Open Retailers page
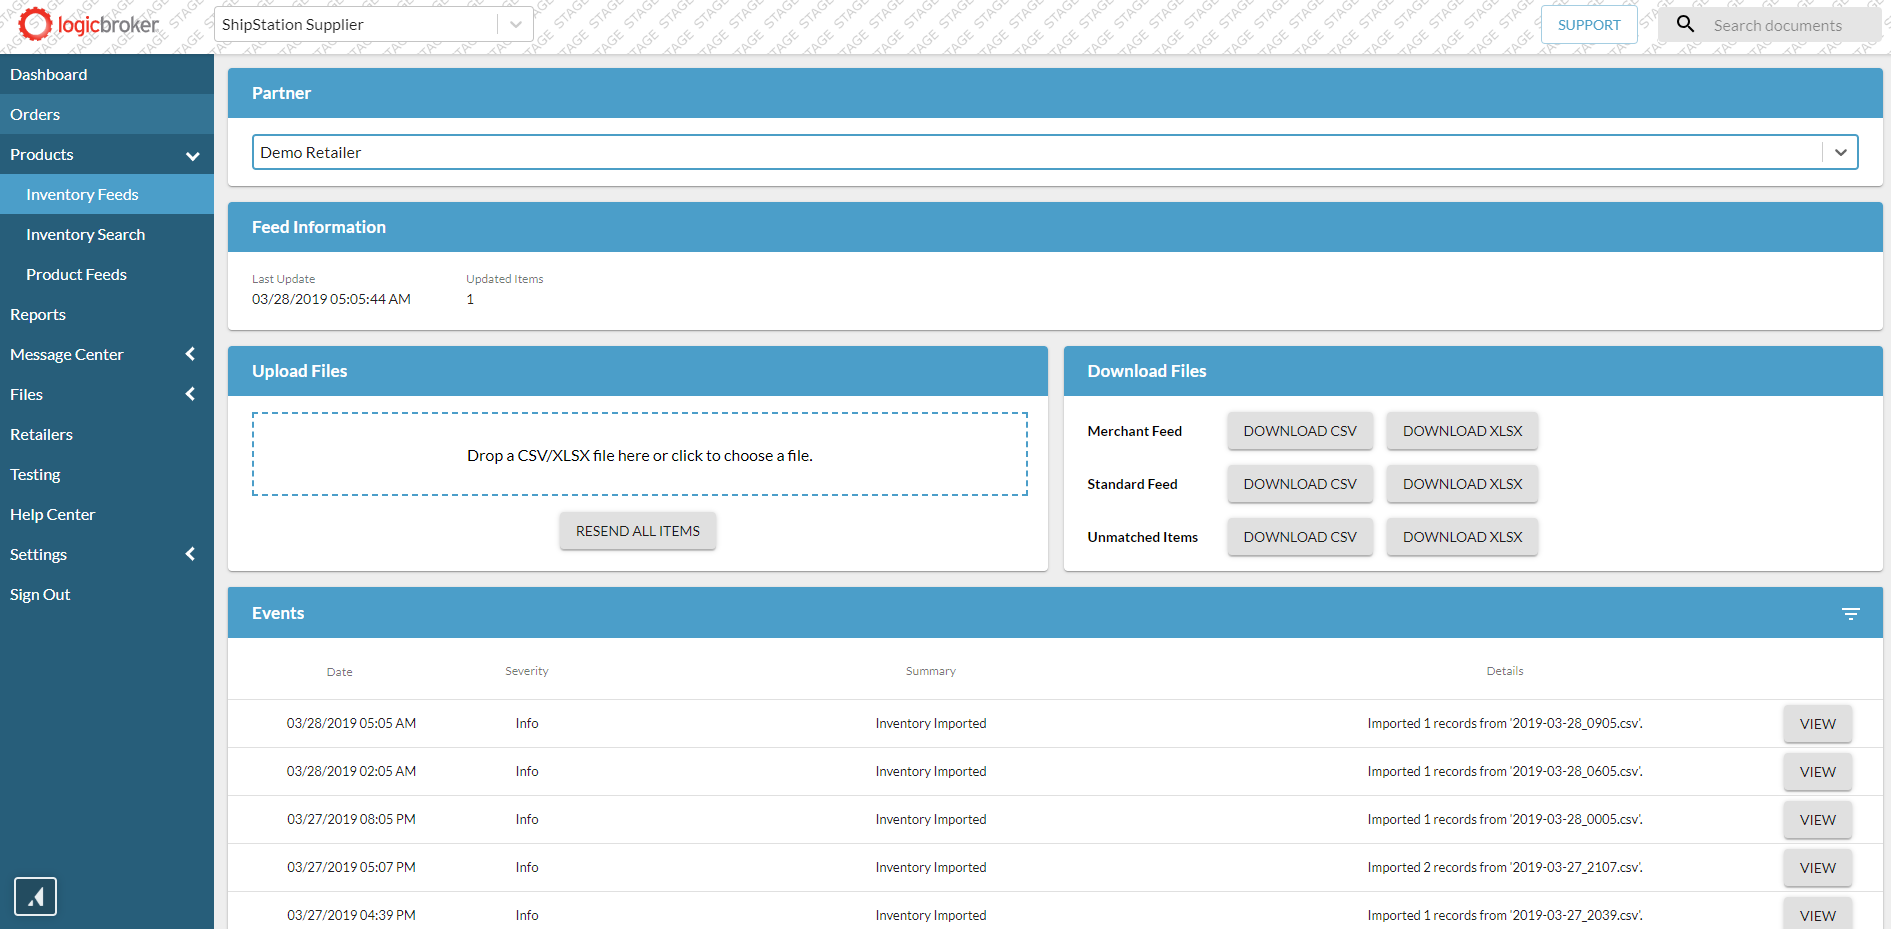Image resolution: width=1891 pixels, height=929 pixels. (x=107, y=434)
